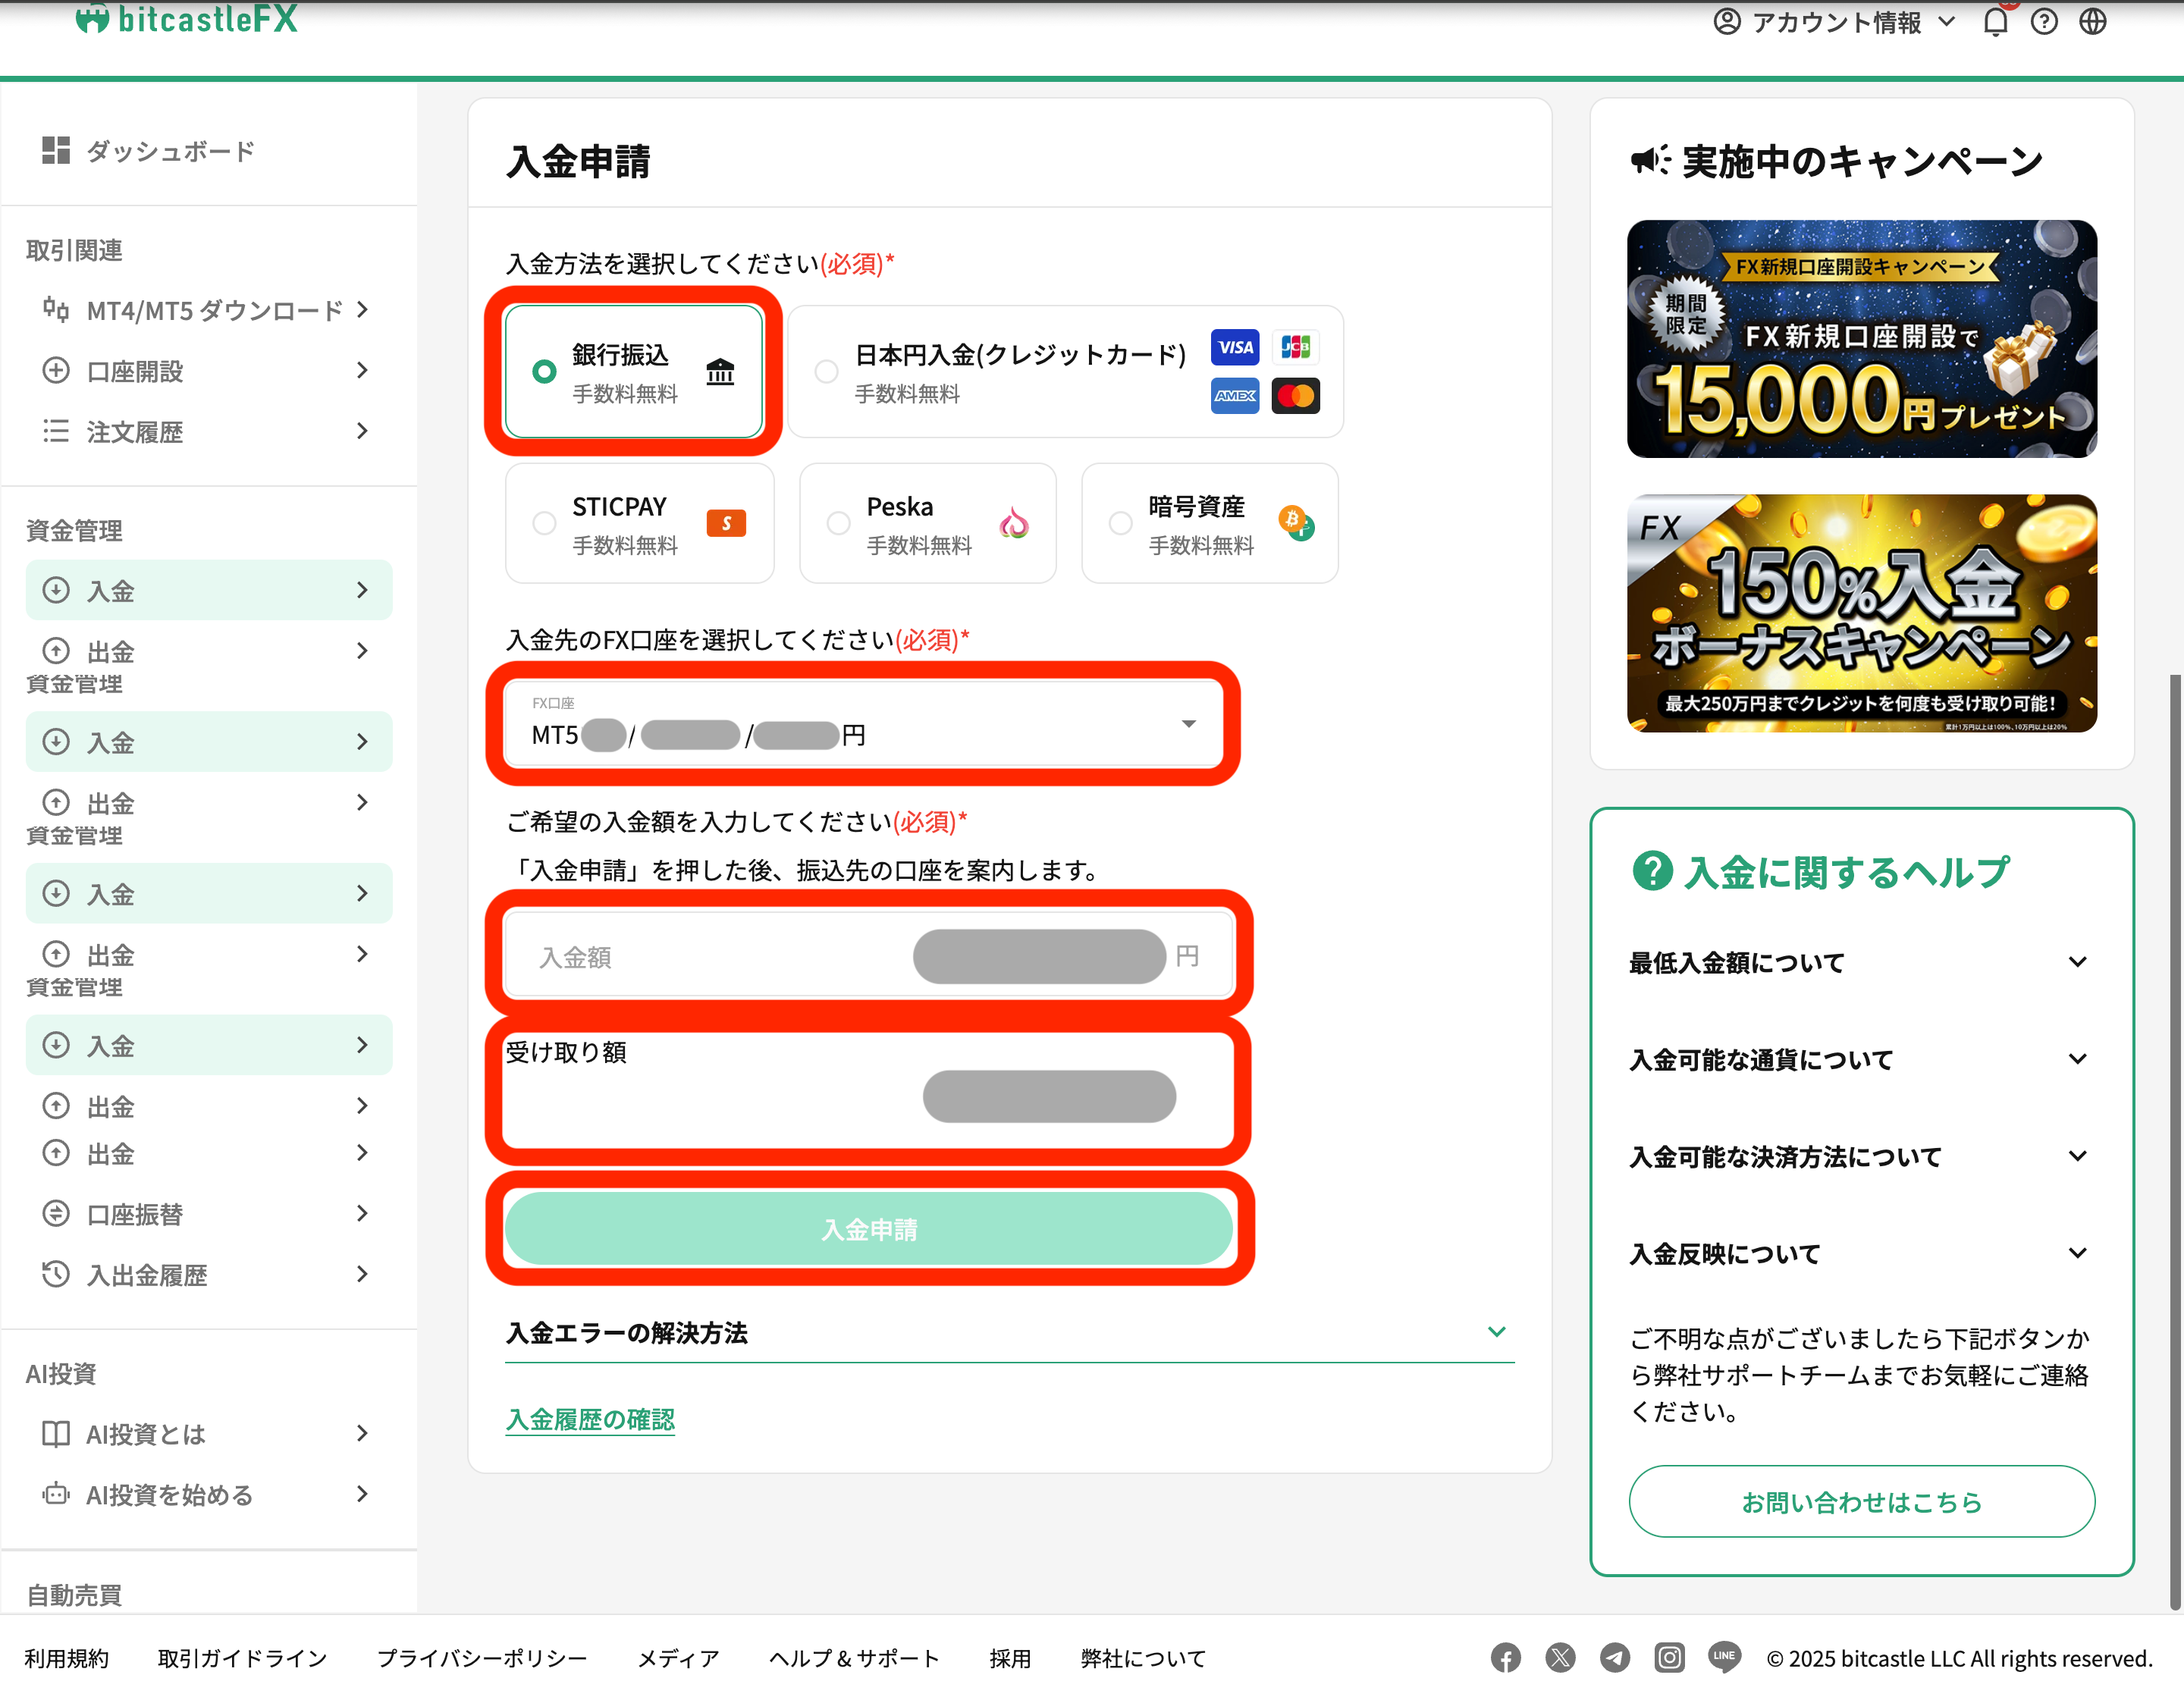
Task: Click the 口座振替 transfer icon
Action: tap(56, 1213)
